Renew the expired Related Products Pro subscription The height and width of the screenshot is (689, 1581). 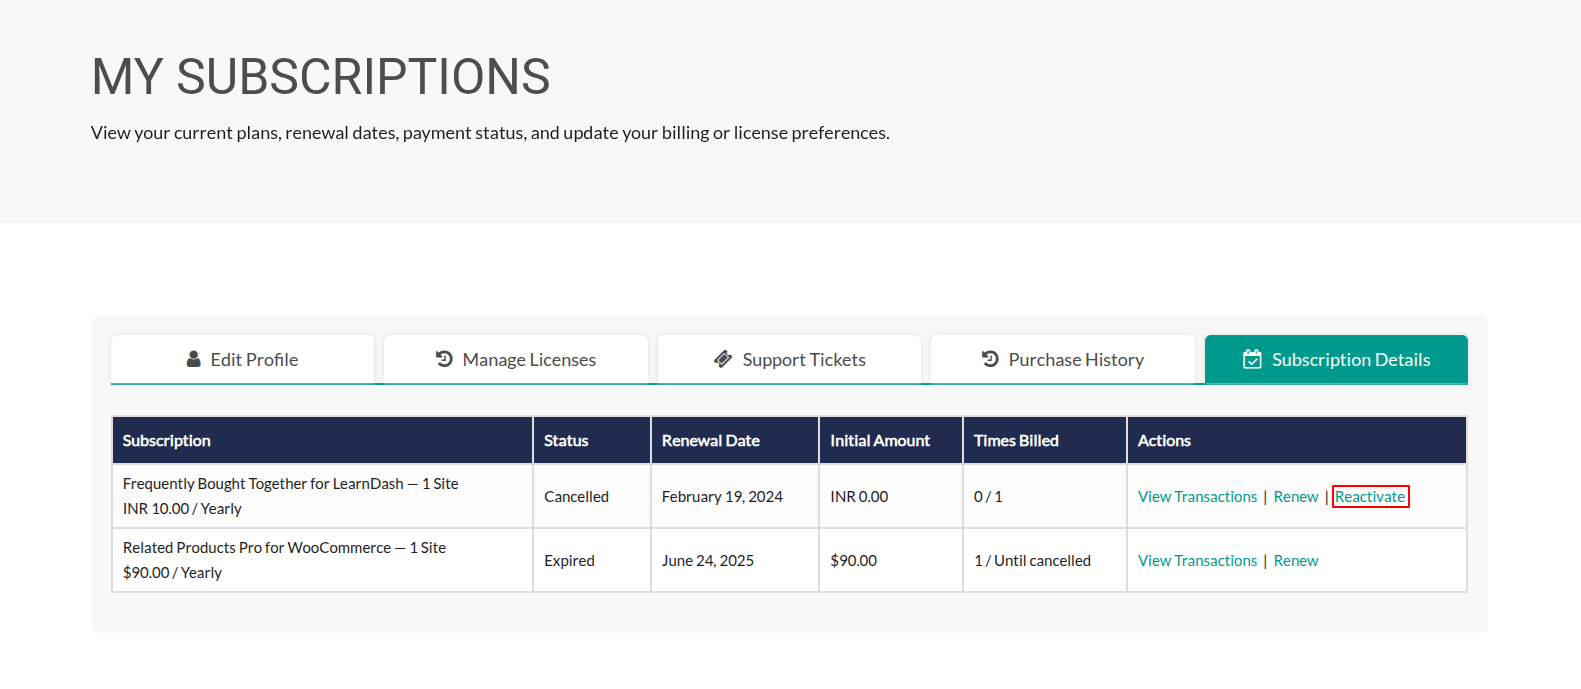[x=1296, y=561]
